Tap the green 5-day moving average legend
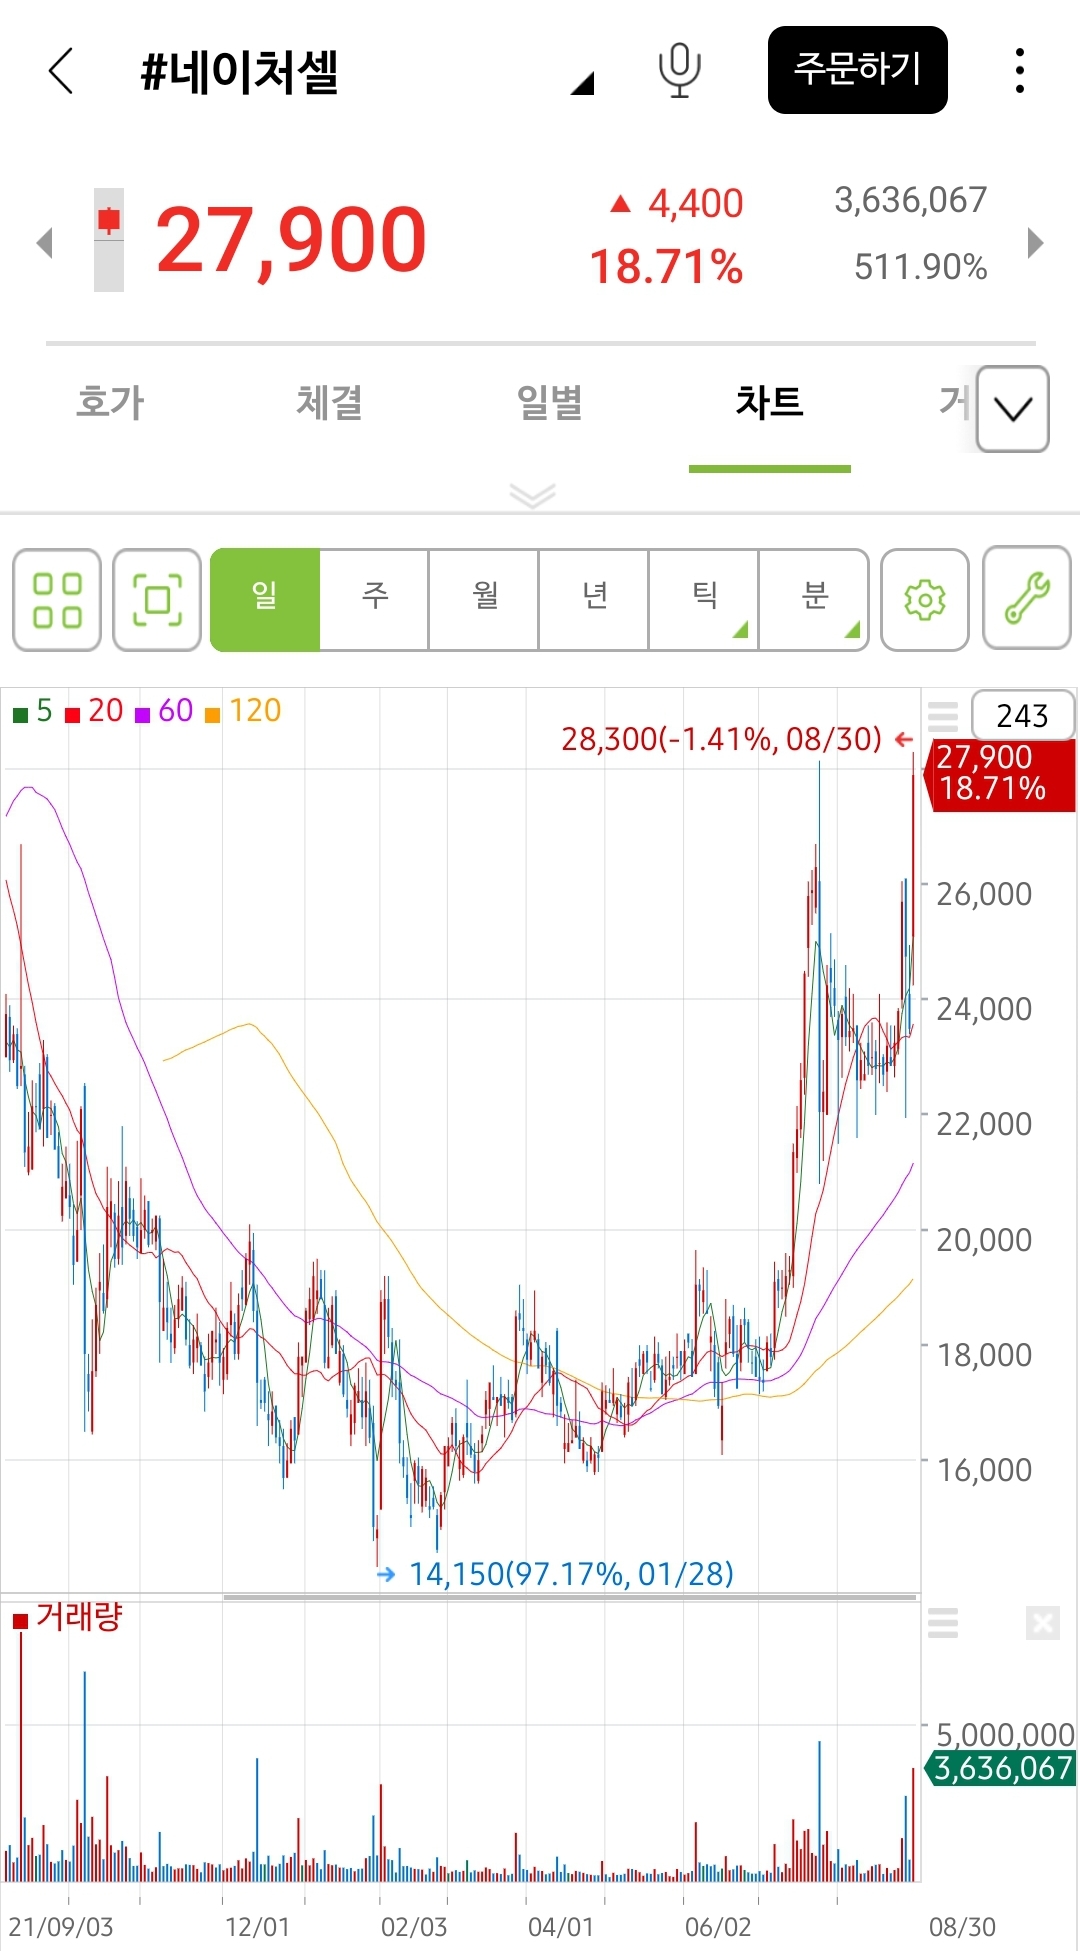The height and width of the screenshot is (1951, 1080). [32, 711]
